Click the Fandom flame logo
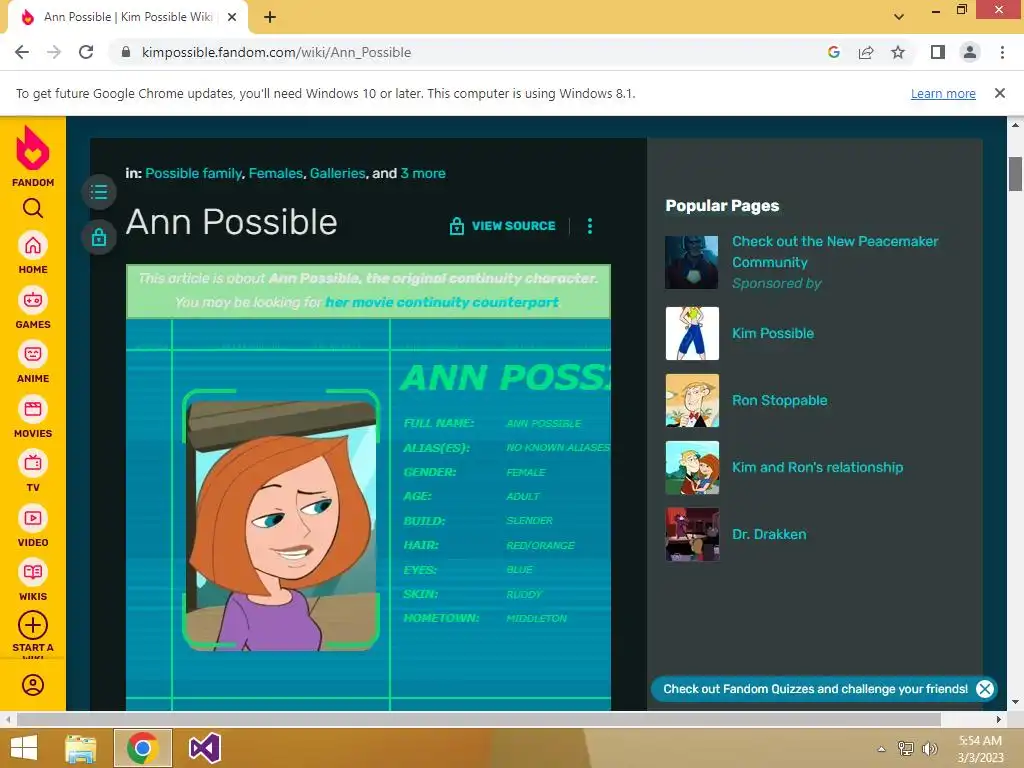The width and height of the screenshot is (1024, 768). coord(33,148)
